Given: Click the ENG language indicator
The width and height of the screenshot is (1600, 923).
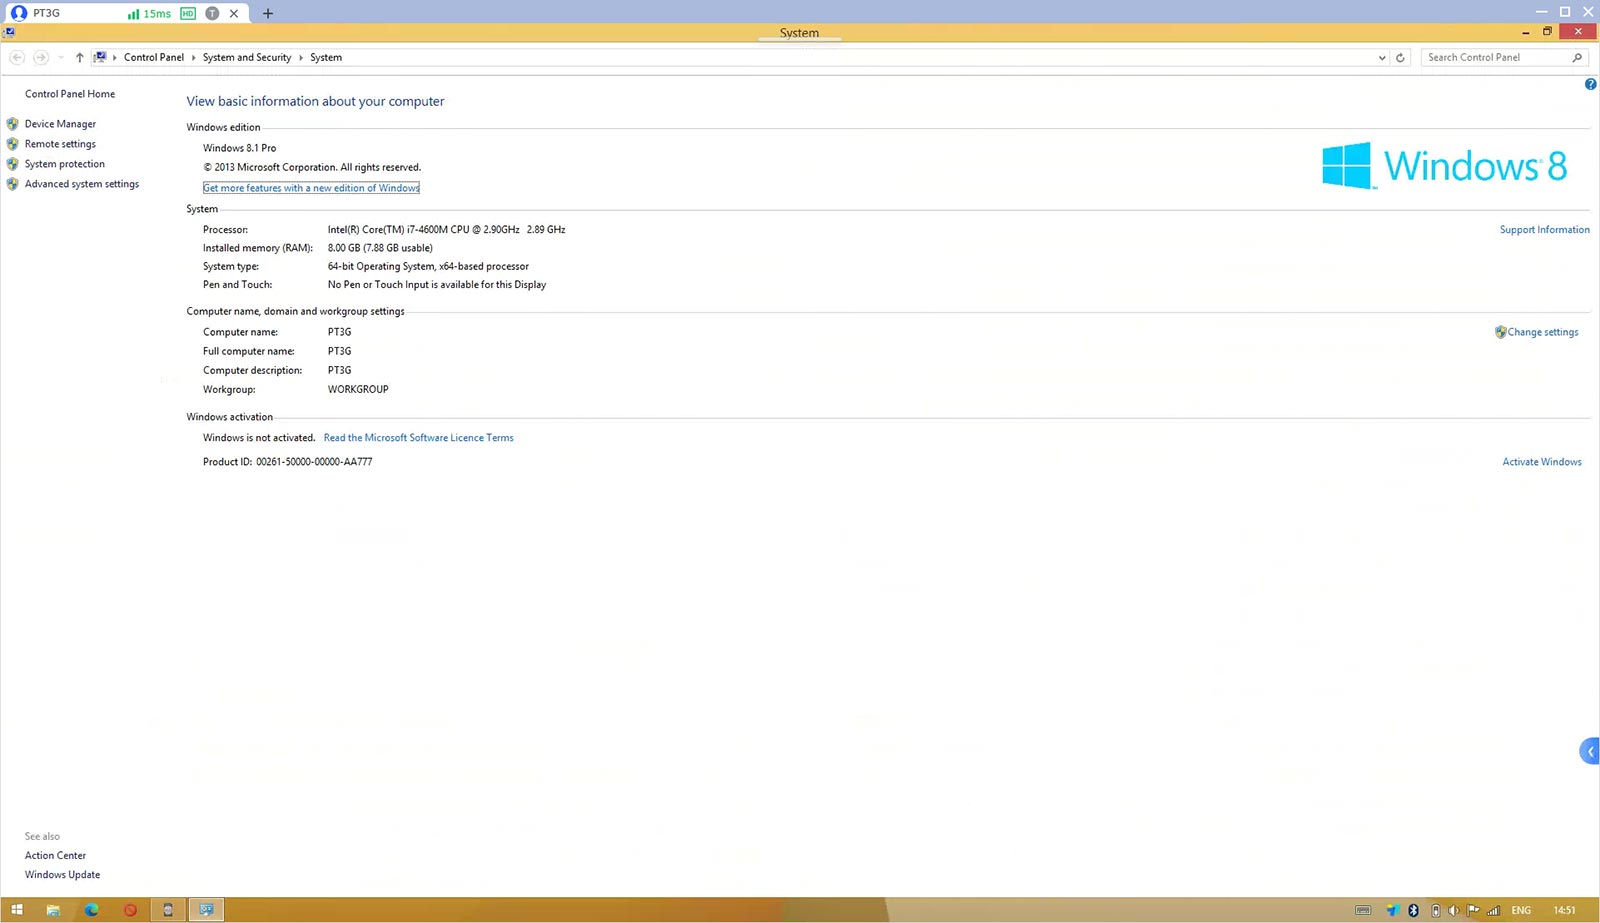Looking at the screenshot, I should coord(1521,910).
